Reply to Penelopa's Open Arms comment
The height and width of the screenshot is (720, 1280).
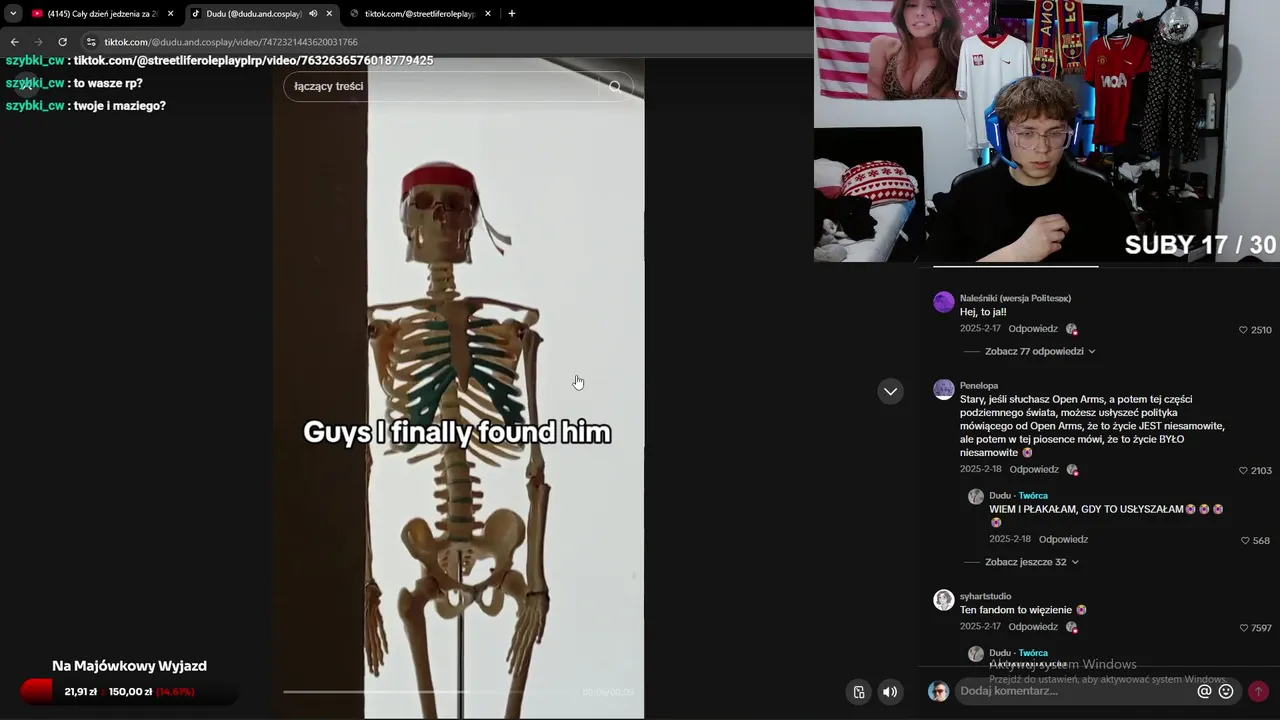[x=1034, y=469]
